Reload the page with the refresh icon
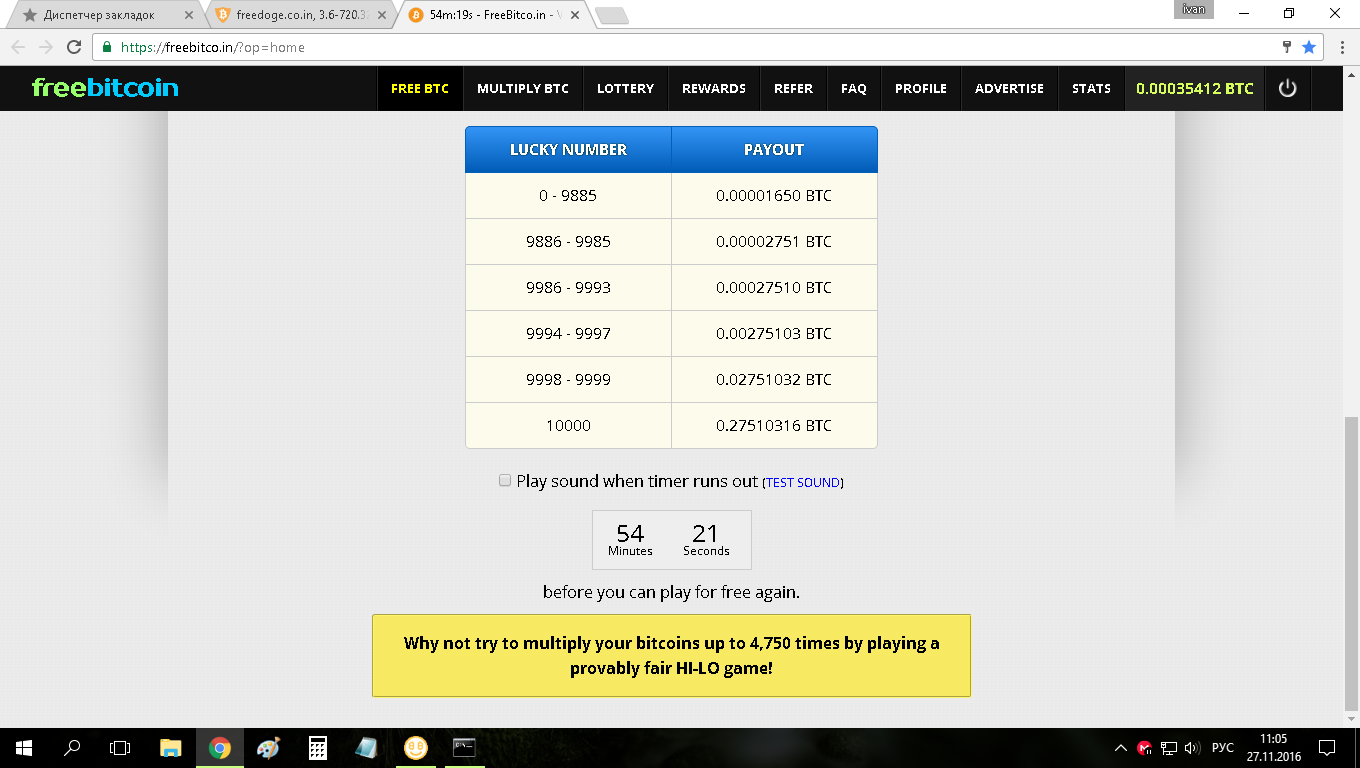Image resolution: width=1360 pixels, height=768 pixels. (73, 47)
